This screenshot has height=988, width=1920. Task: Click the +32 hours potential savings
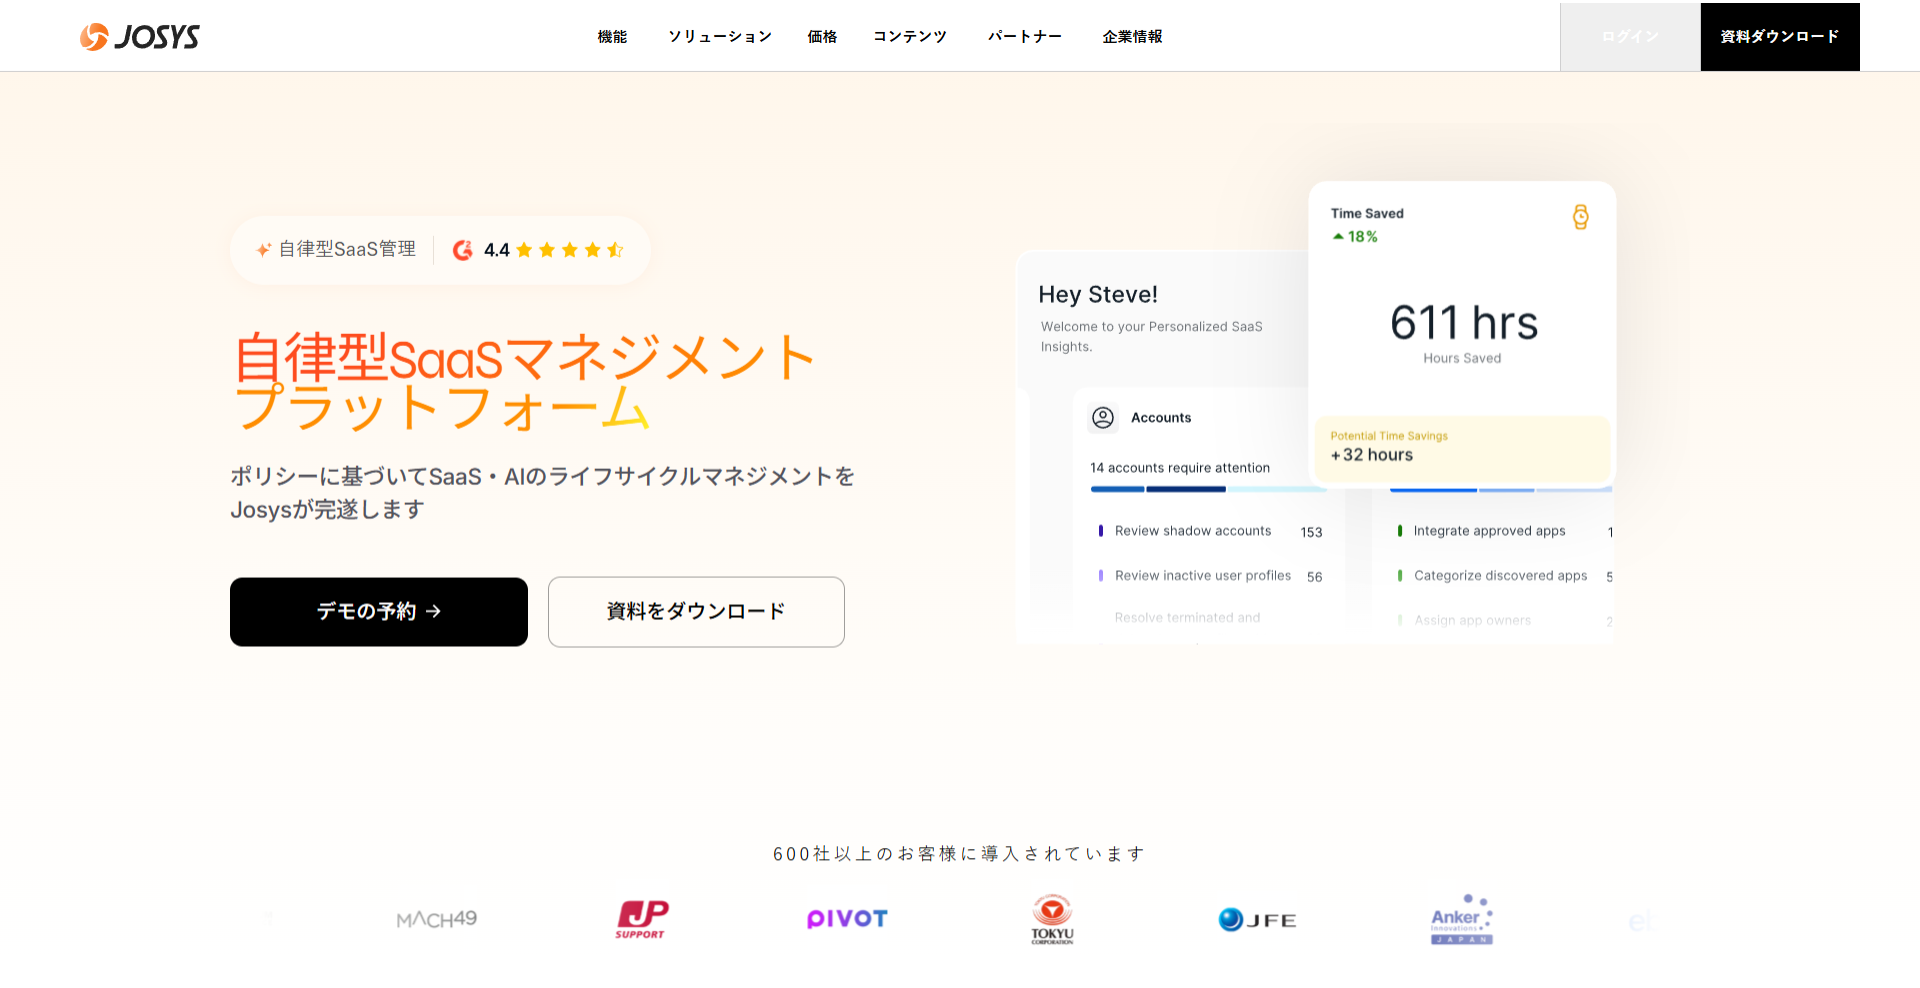1372,455
